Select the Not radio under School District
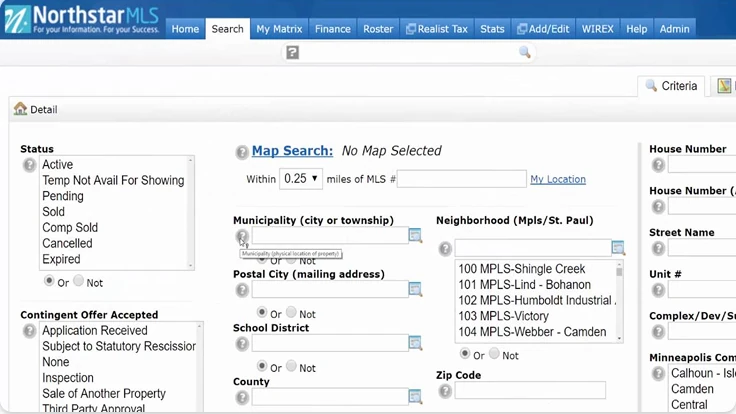This screenshot has height=414, width=736. (291, 366)
